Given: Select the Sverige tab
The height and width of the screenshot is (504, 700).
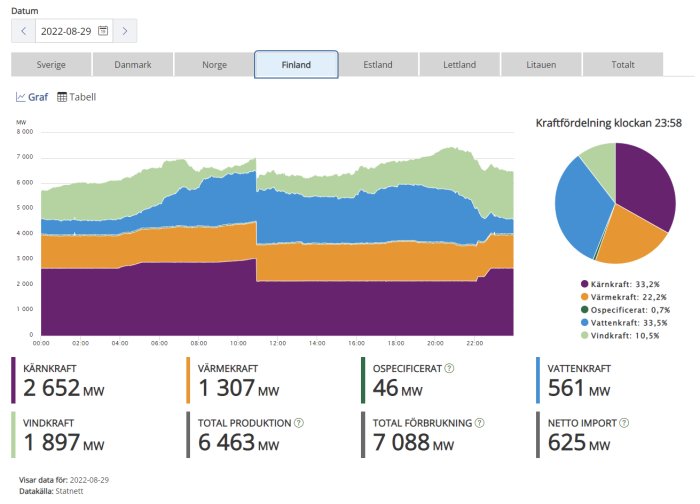Looking at the screenshot, I should [x=51, y=65].
